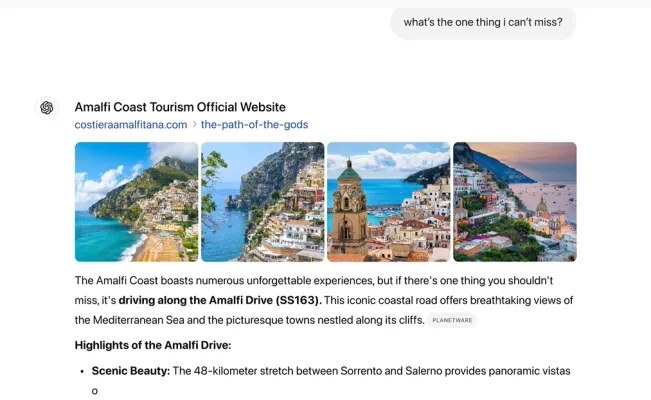
Task: Open the third photo showing bell tower
Action: (388, 201)
